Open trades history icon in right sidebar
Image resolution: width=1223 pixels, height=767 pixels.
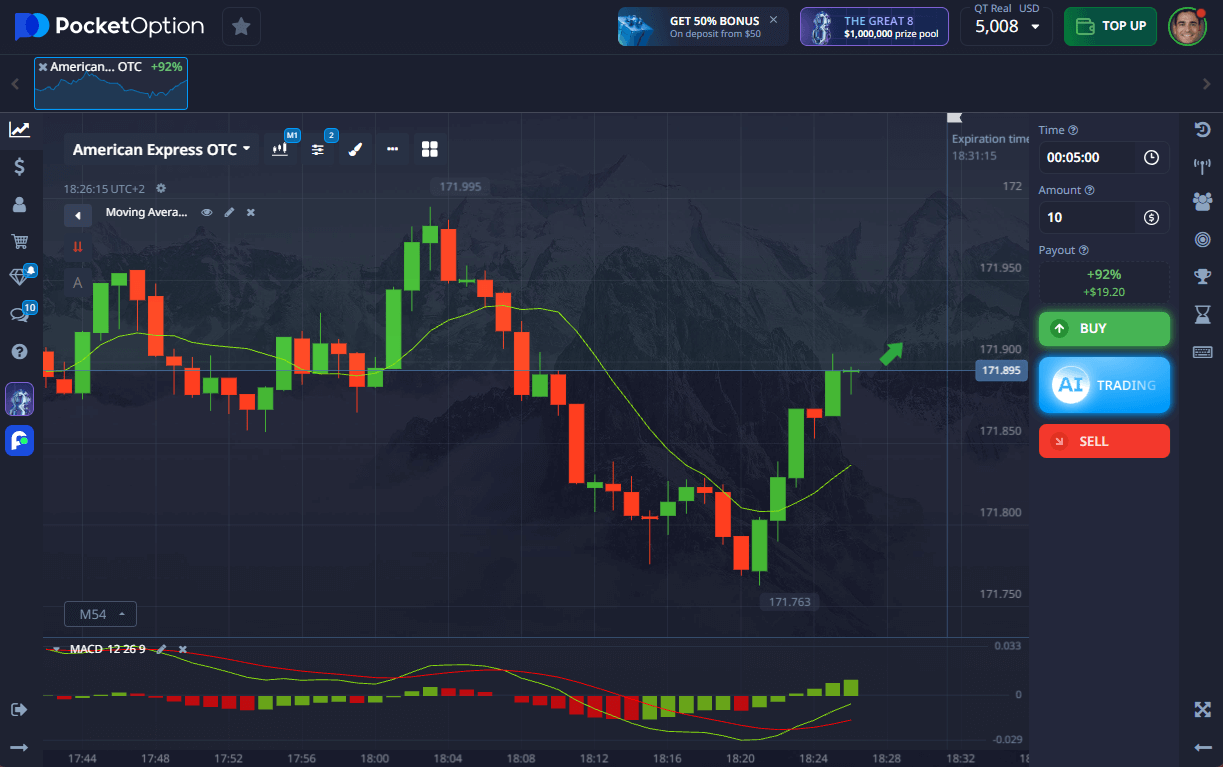(1202, 129)
